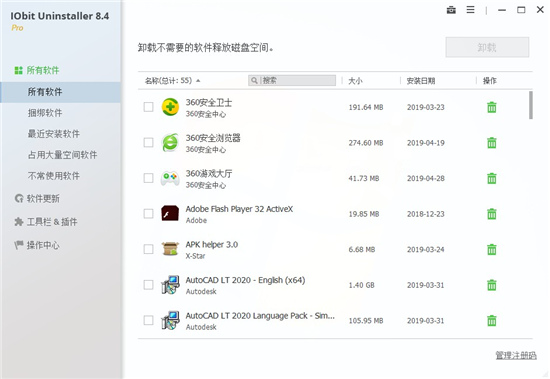The height and width of the screenshot is (379, 550).
Task: Open 不常使用软件 list
Action: (x=53, y=176)
